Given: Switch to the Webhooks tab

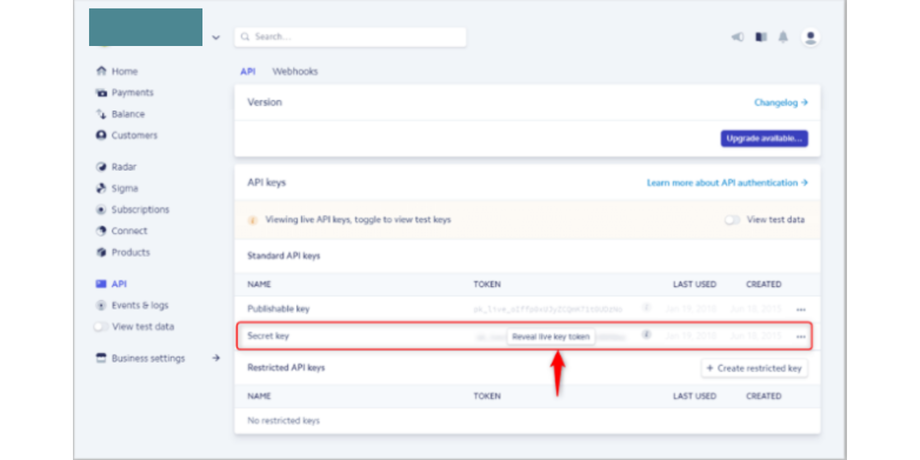Looking at the screenshot, I should tap(295, 72).
